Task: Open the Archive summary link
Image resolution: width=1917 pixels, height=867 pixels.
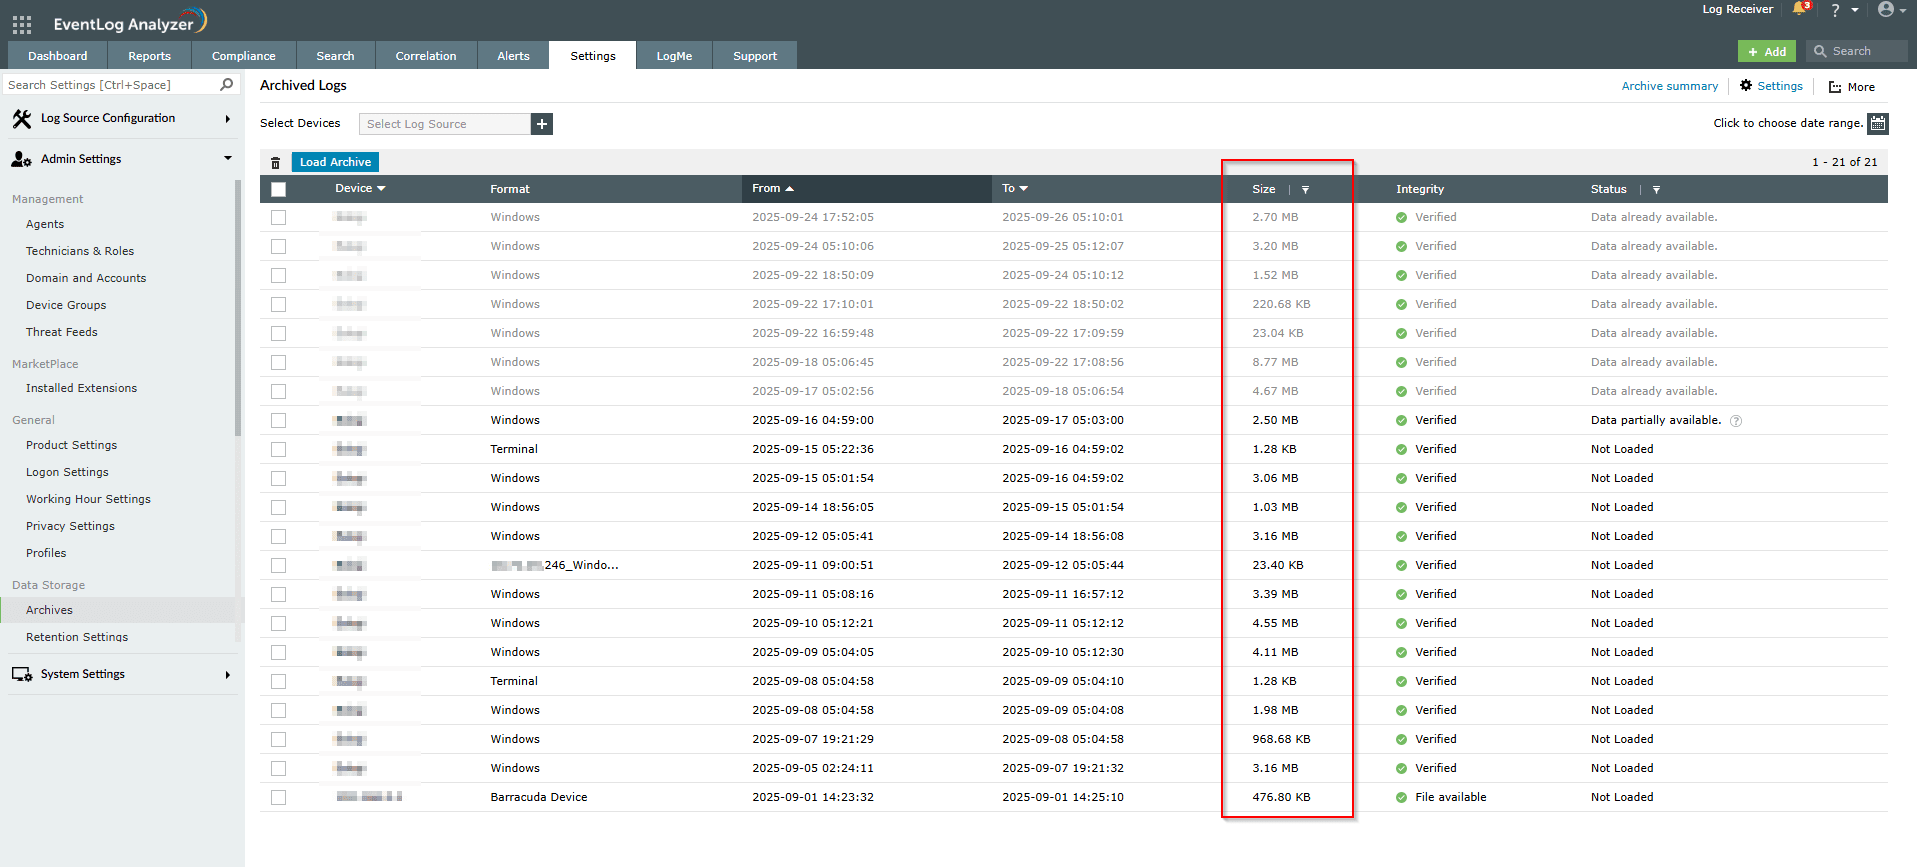Action: point(1669,86)
